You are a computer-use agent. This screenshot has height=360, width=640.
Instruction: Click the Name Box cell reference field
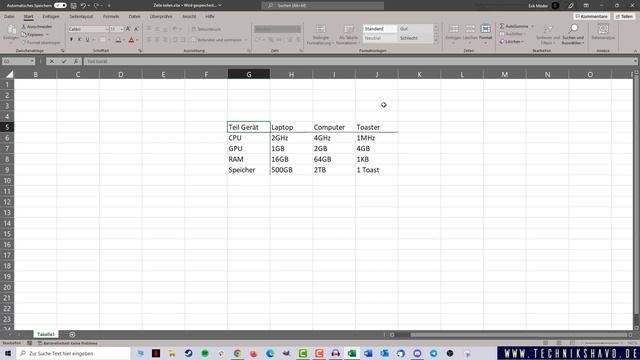[18, 61]
